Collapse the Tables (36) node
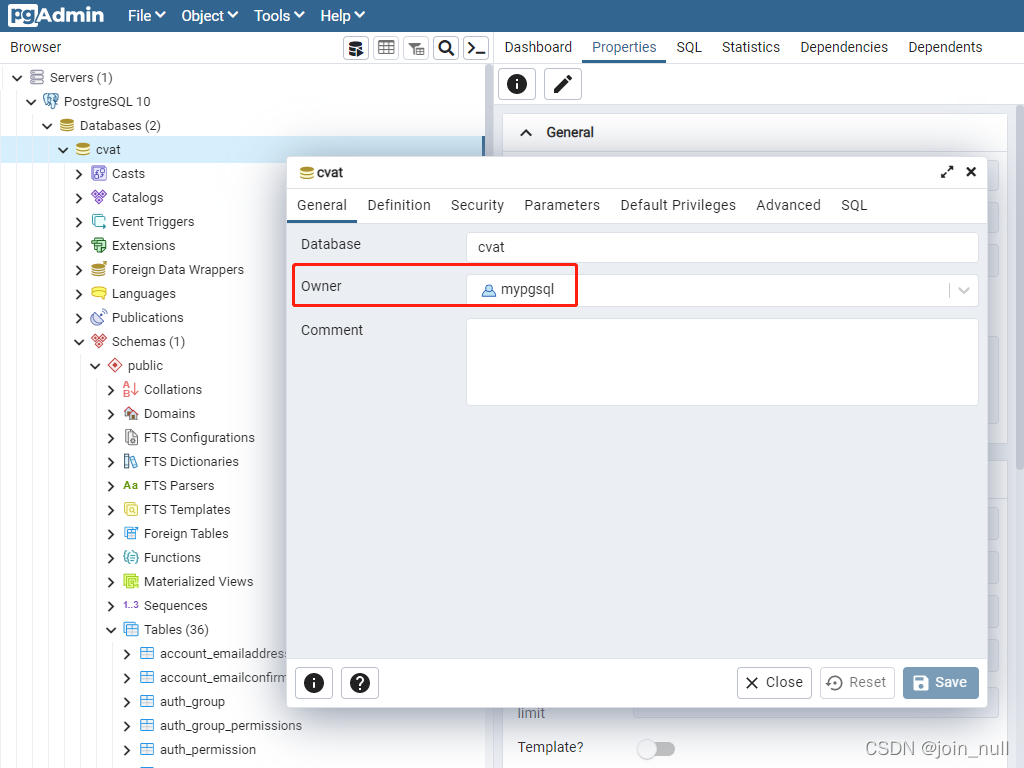1024x768 pixels. 111,630
